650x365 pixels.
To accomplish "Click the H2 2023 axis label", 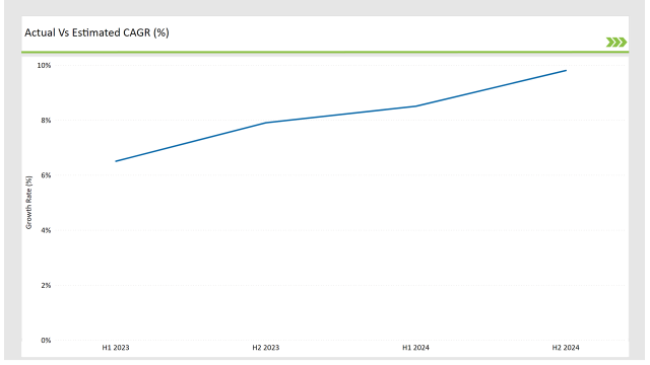I will click(266, 348).
